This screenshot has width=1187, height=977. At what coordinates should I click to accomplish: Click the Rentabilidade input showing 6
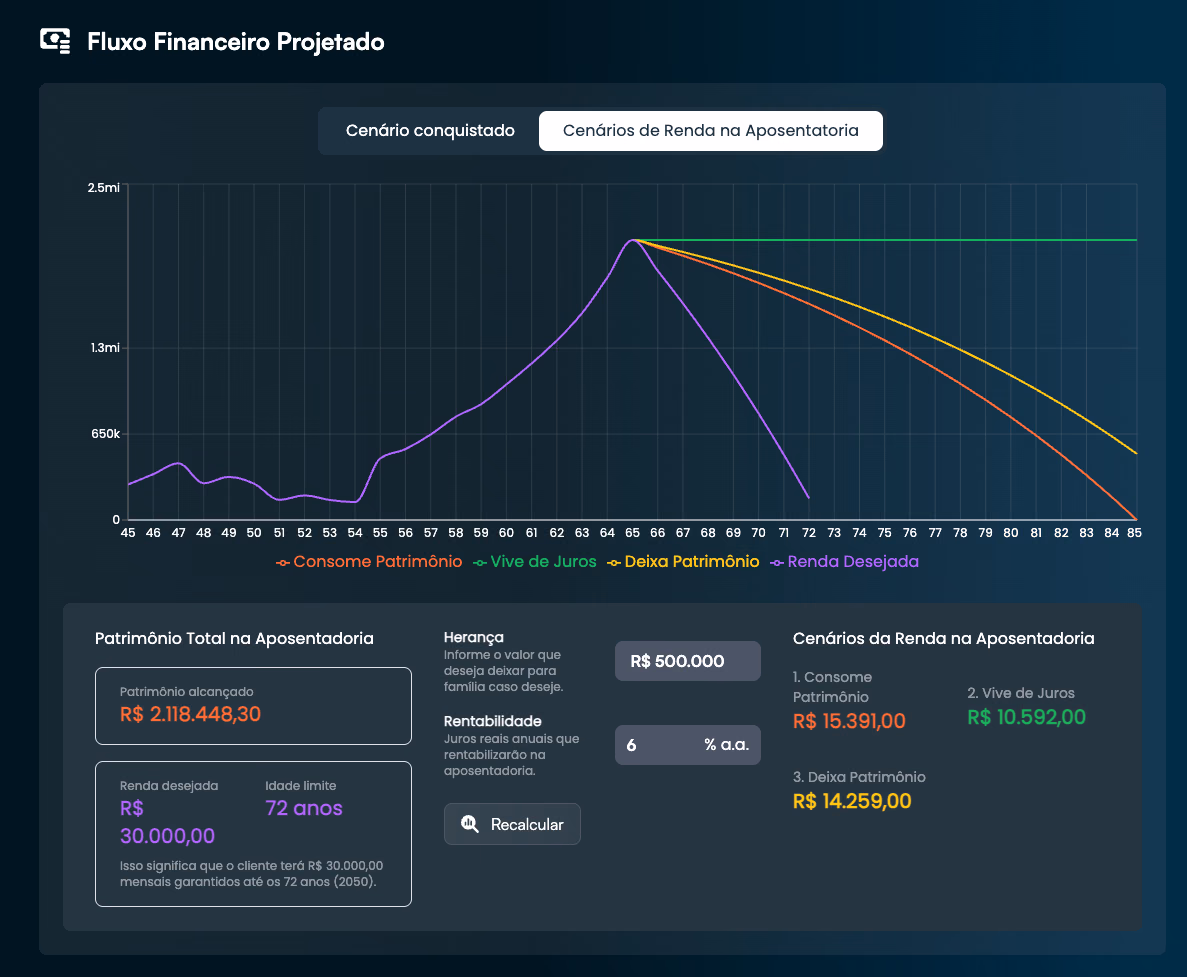(x=687, y=745)
